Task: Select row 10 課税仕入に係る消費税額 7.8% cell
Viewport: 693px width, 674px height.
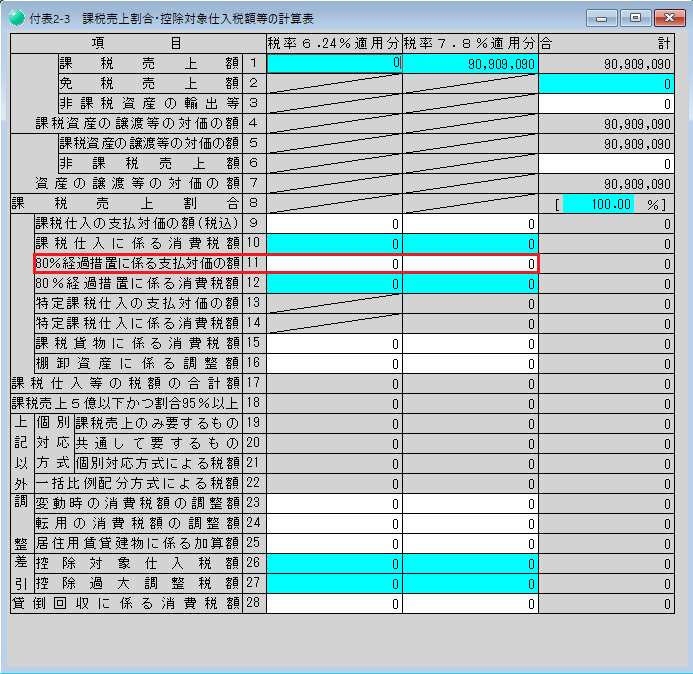Action: click(x=470, y=244)
